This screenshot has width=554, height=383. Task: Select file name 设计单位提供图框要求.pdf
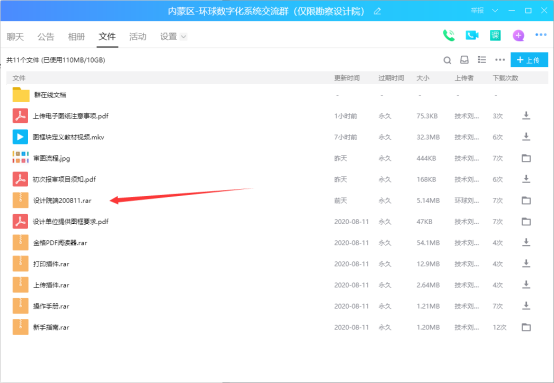point(71,222)
